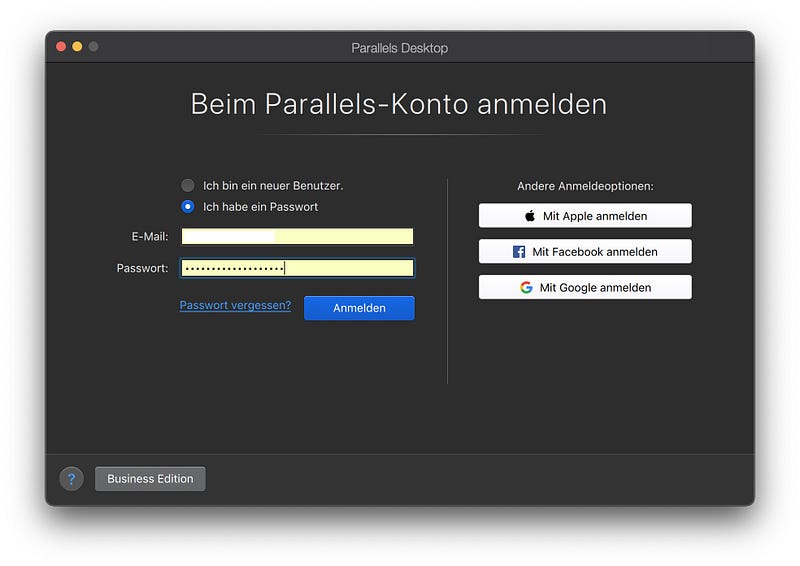Open the 'Passwort vergessen?' link
The image size is (800, 566).
235,305
